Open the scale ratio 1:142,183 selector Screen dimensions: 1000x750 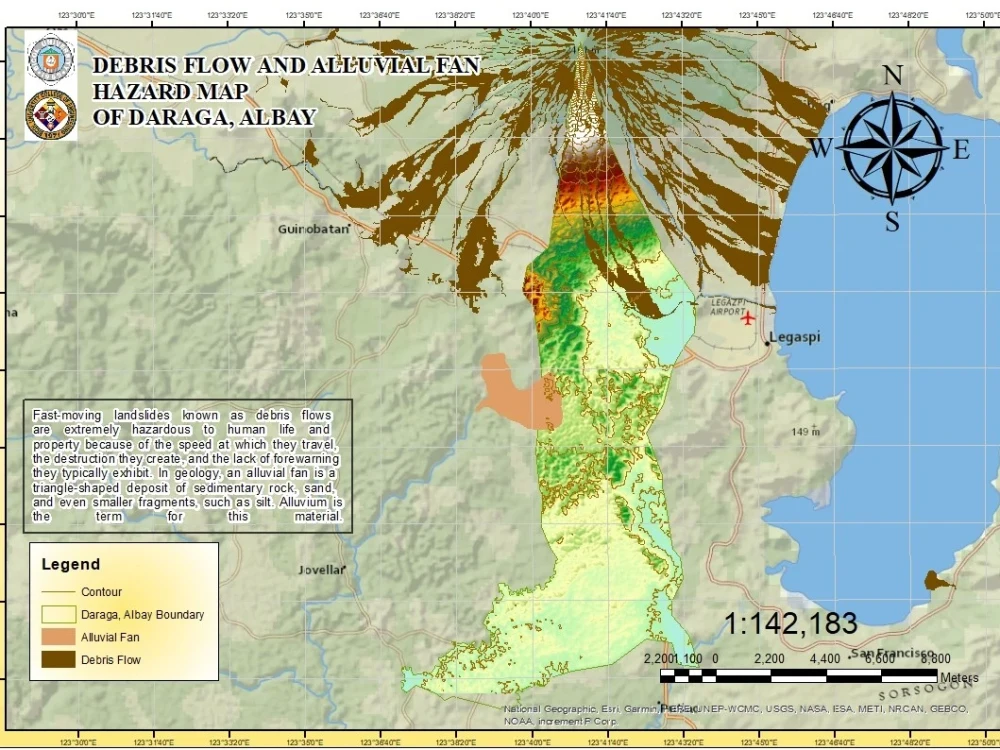[x=791, y=623]
